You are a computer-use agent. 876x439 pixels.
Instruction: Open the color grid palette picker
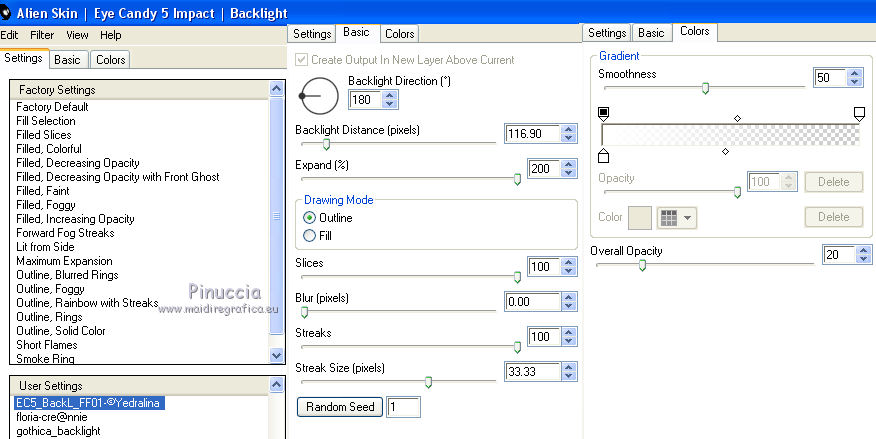point(677,218)
